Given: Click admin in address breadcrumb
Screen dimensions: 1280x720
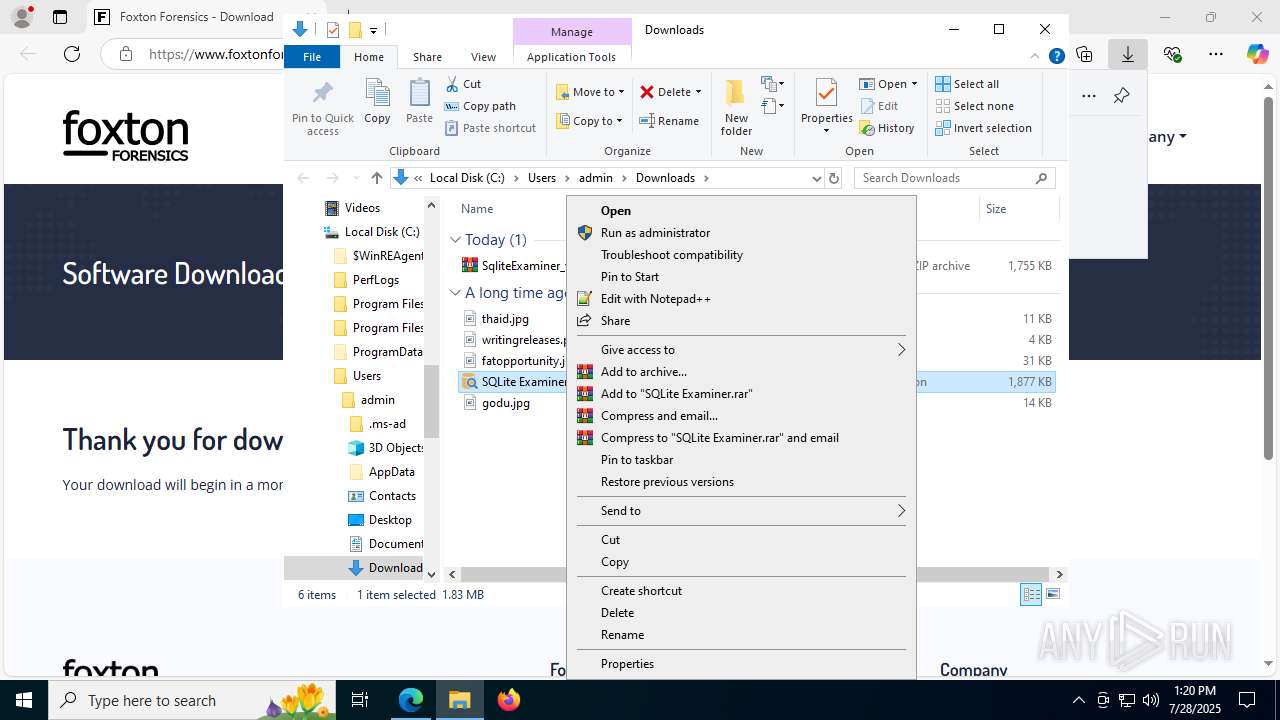Looking at the screenshot, I should point(595,178).
